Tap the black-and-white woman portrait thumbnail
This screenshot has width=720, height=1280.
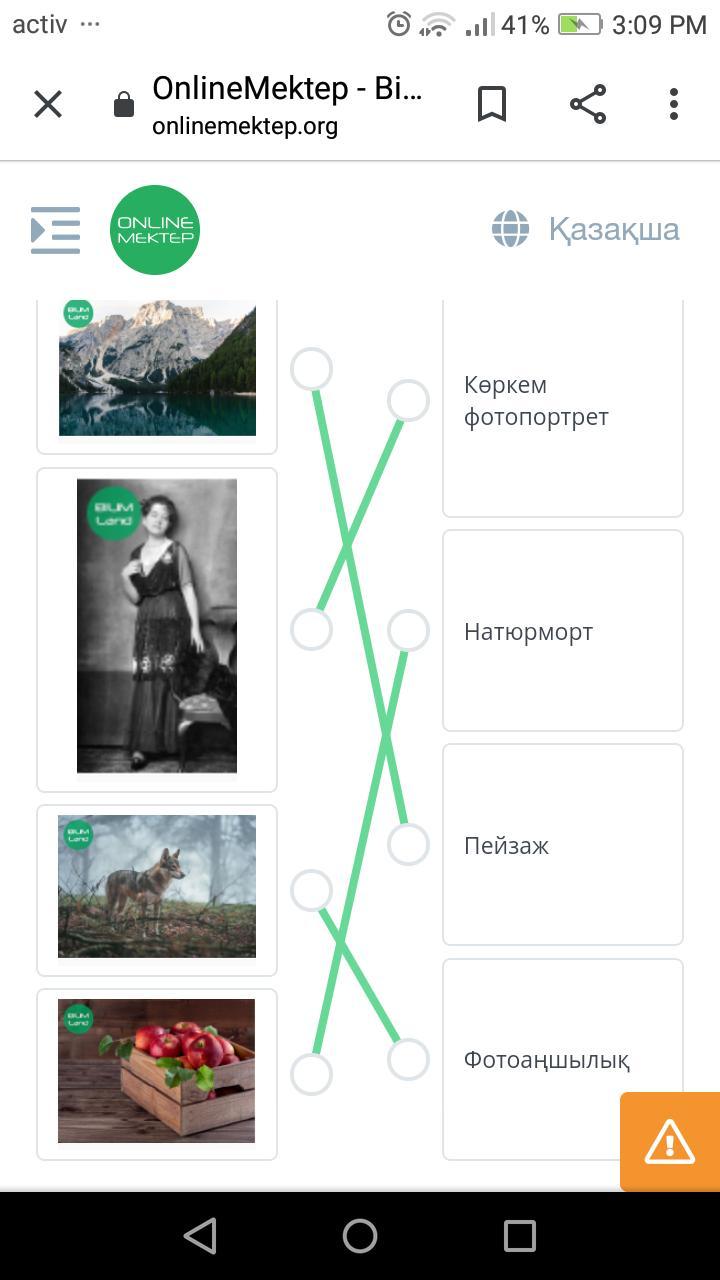tap(157, 626)
